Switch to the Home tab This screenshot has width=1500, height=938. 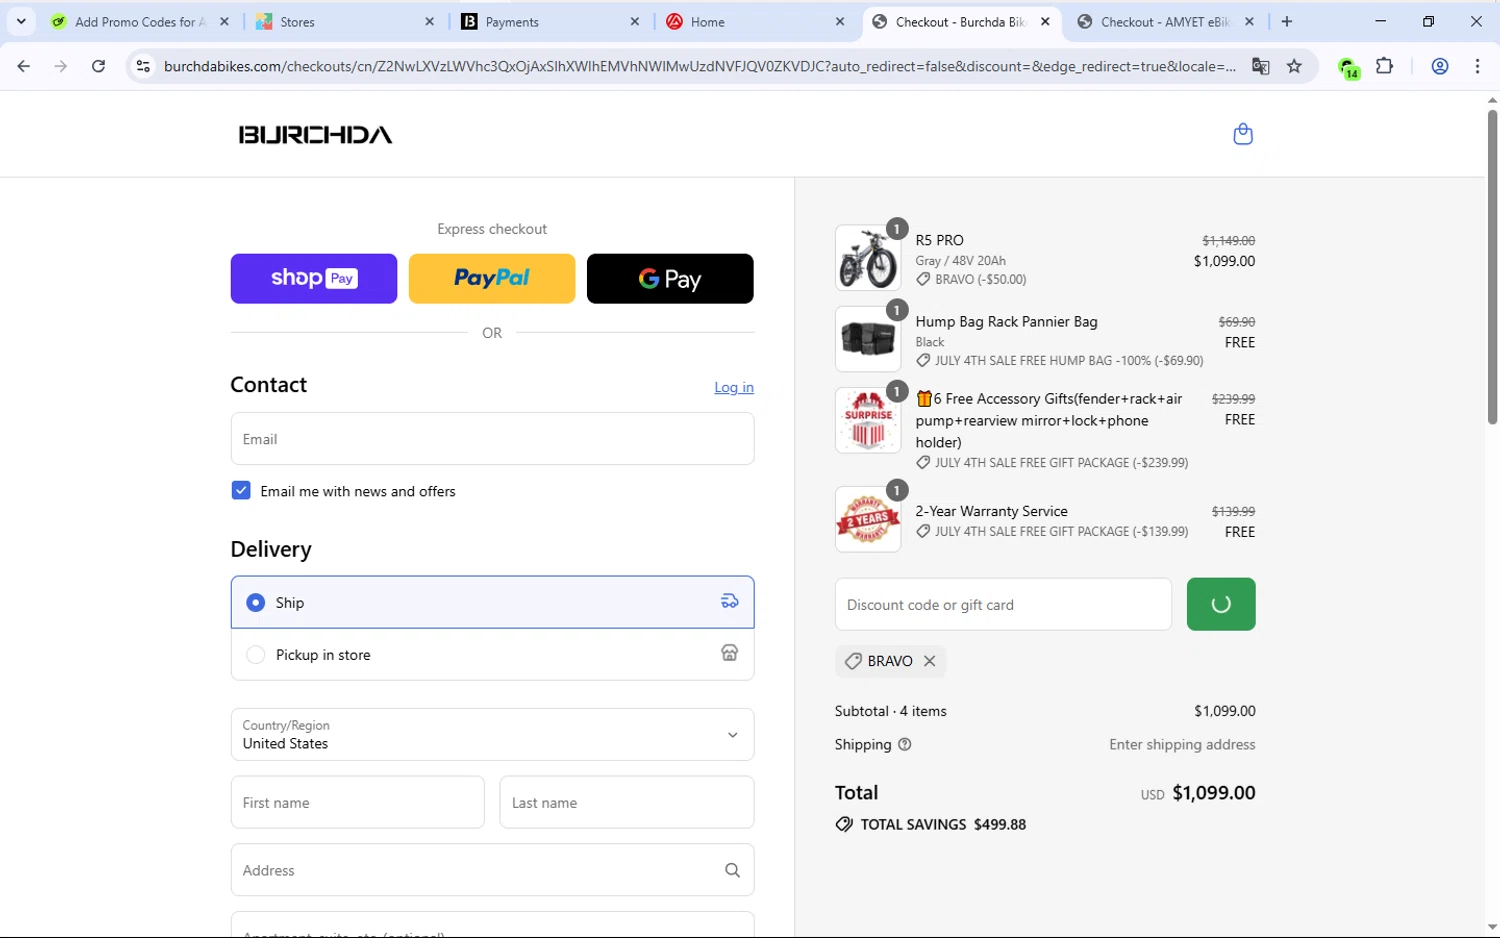point(755,21)
